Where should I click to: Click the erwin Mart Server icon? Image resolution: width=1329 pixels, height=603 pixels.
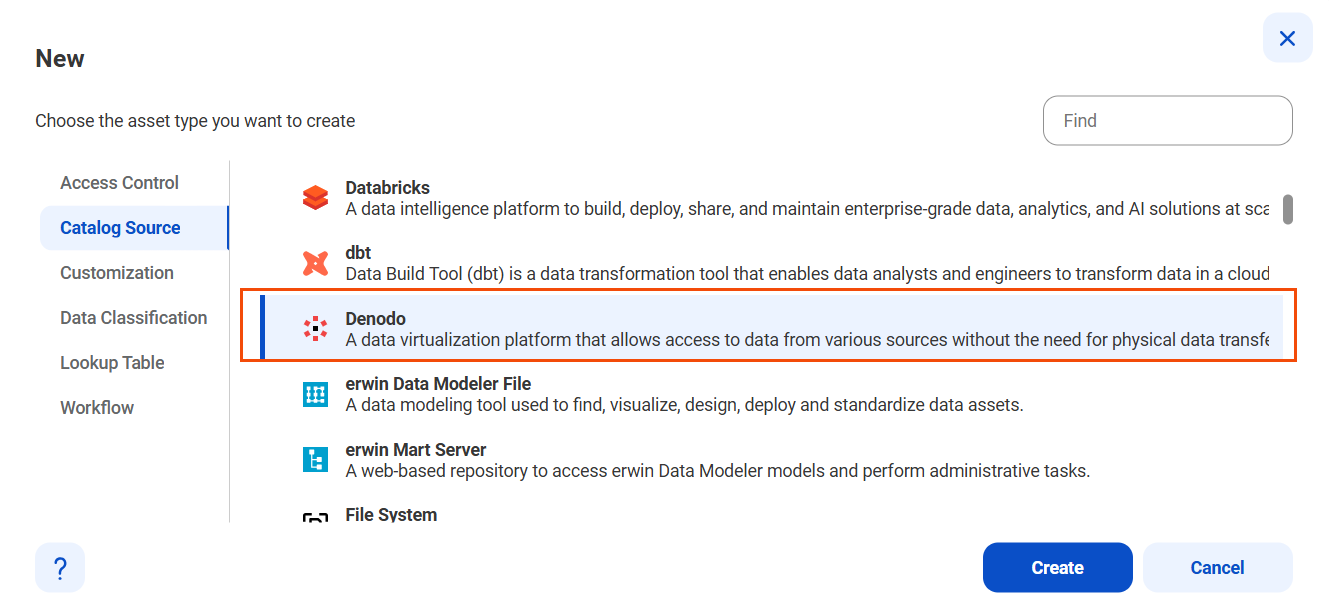tap(315, 460)
